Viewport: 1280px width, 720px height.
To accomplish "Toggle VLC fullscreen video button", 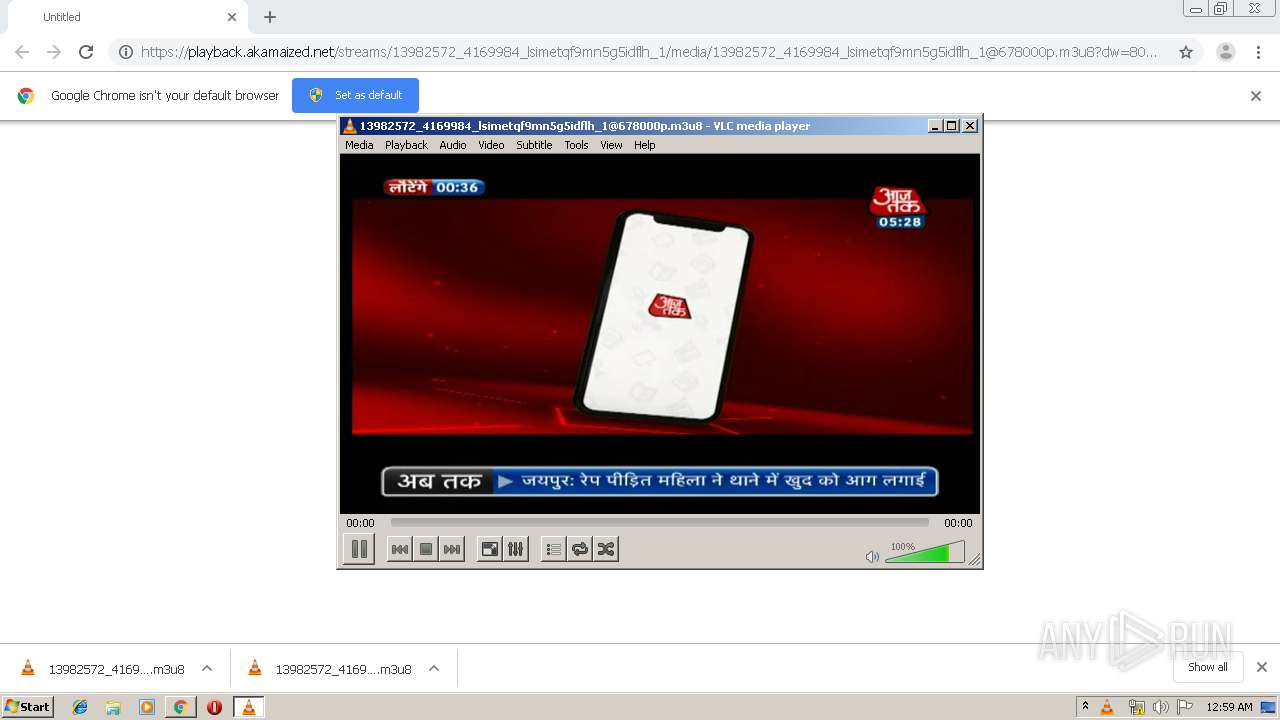I will point(489,549).
